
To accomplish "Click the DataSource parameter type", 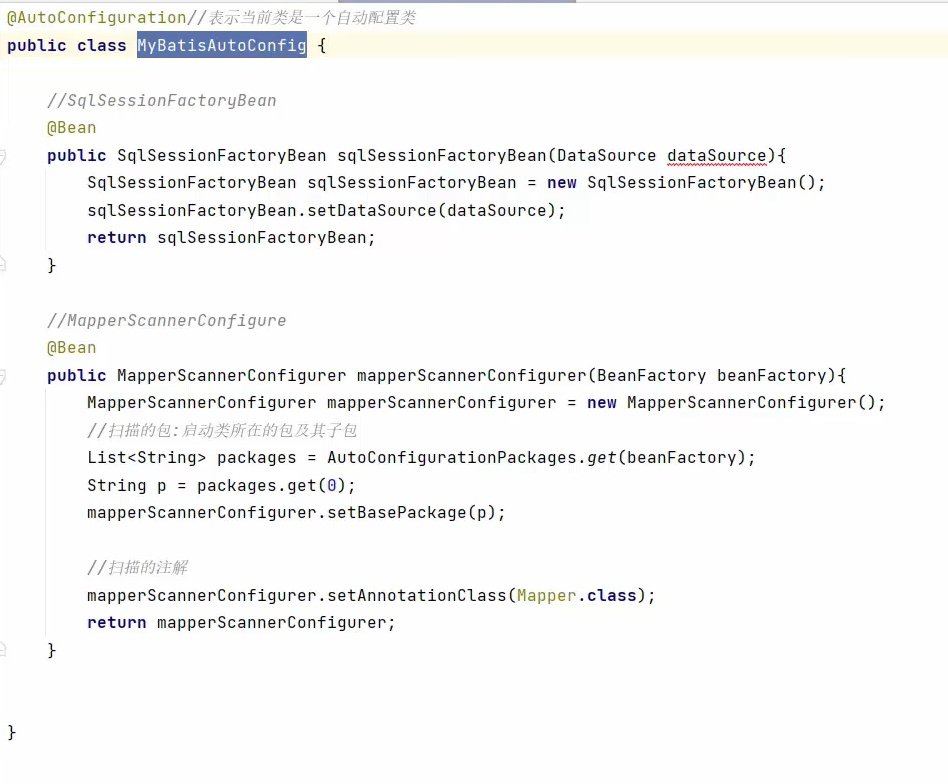I will 606,155.
